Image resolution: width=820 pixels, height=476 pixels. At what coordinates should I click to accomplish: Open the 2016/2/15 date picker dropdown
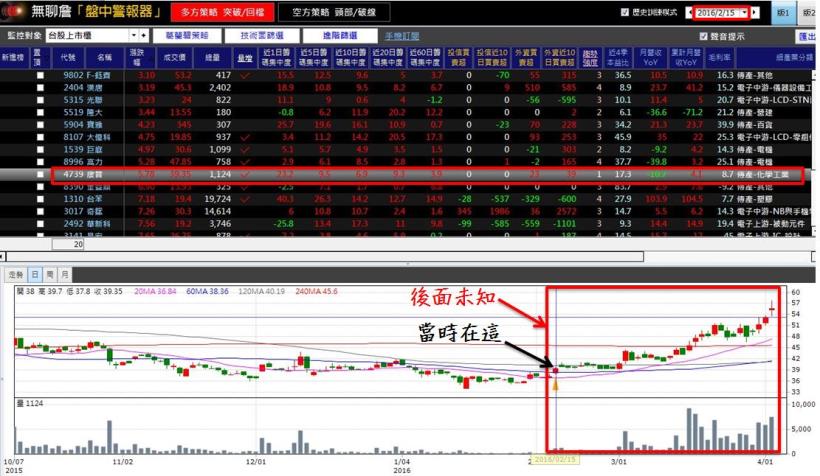pos(744,13)
